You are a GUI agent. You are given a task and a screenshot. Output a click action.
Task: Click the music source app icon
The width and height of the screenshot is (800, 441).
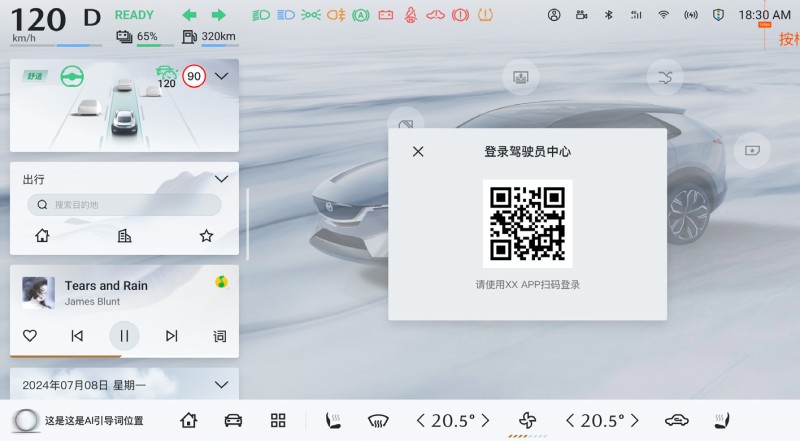tap(221, 282)
